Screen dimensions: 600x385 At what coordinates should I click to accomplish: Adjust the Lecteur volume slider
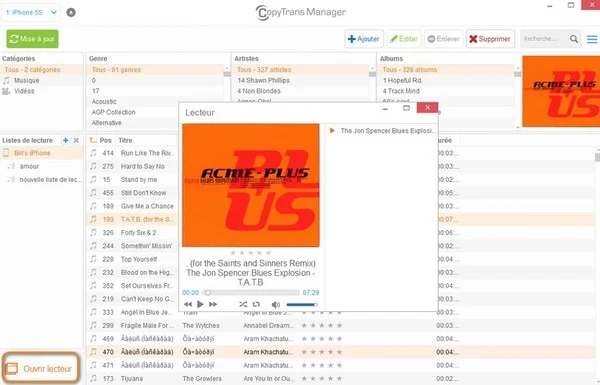coord(302,305)
